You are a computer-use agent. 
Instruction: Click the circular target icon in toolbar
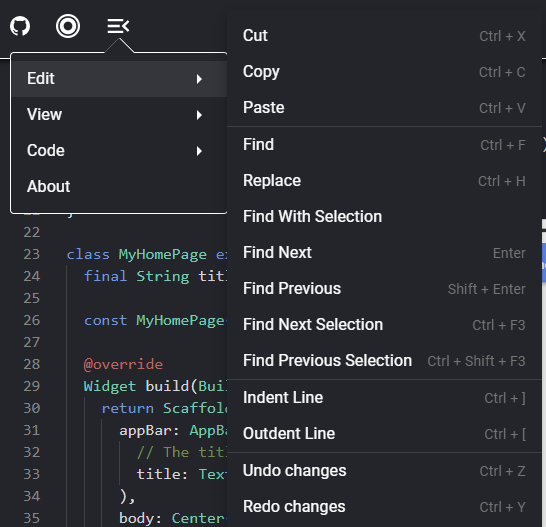68,26
